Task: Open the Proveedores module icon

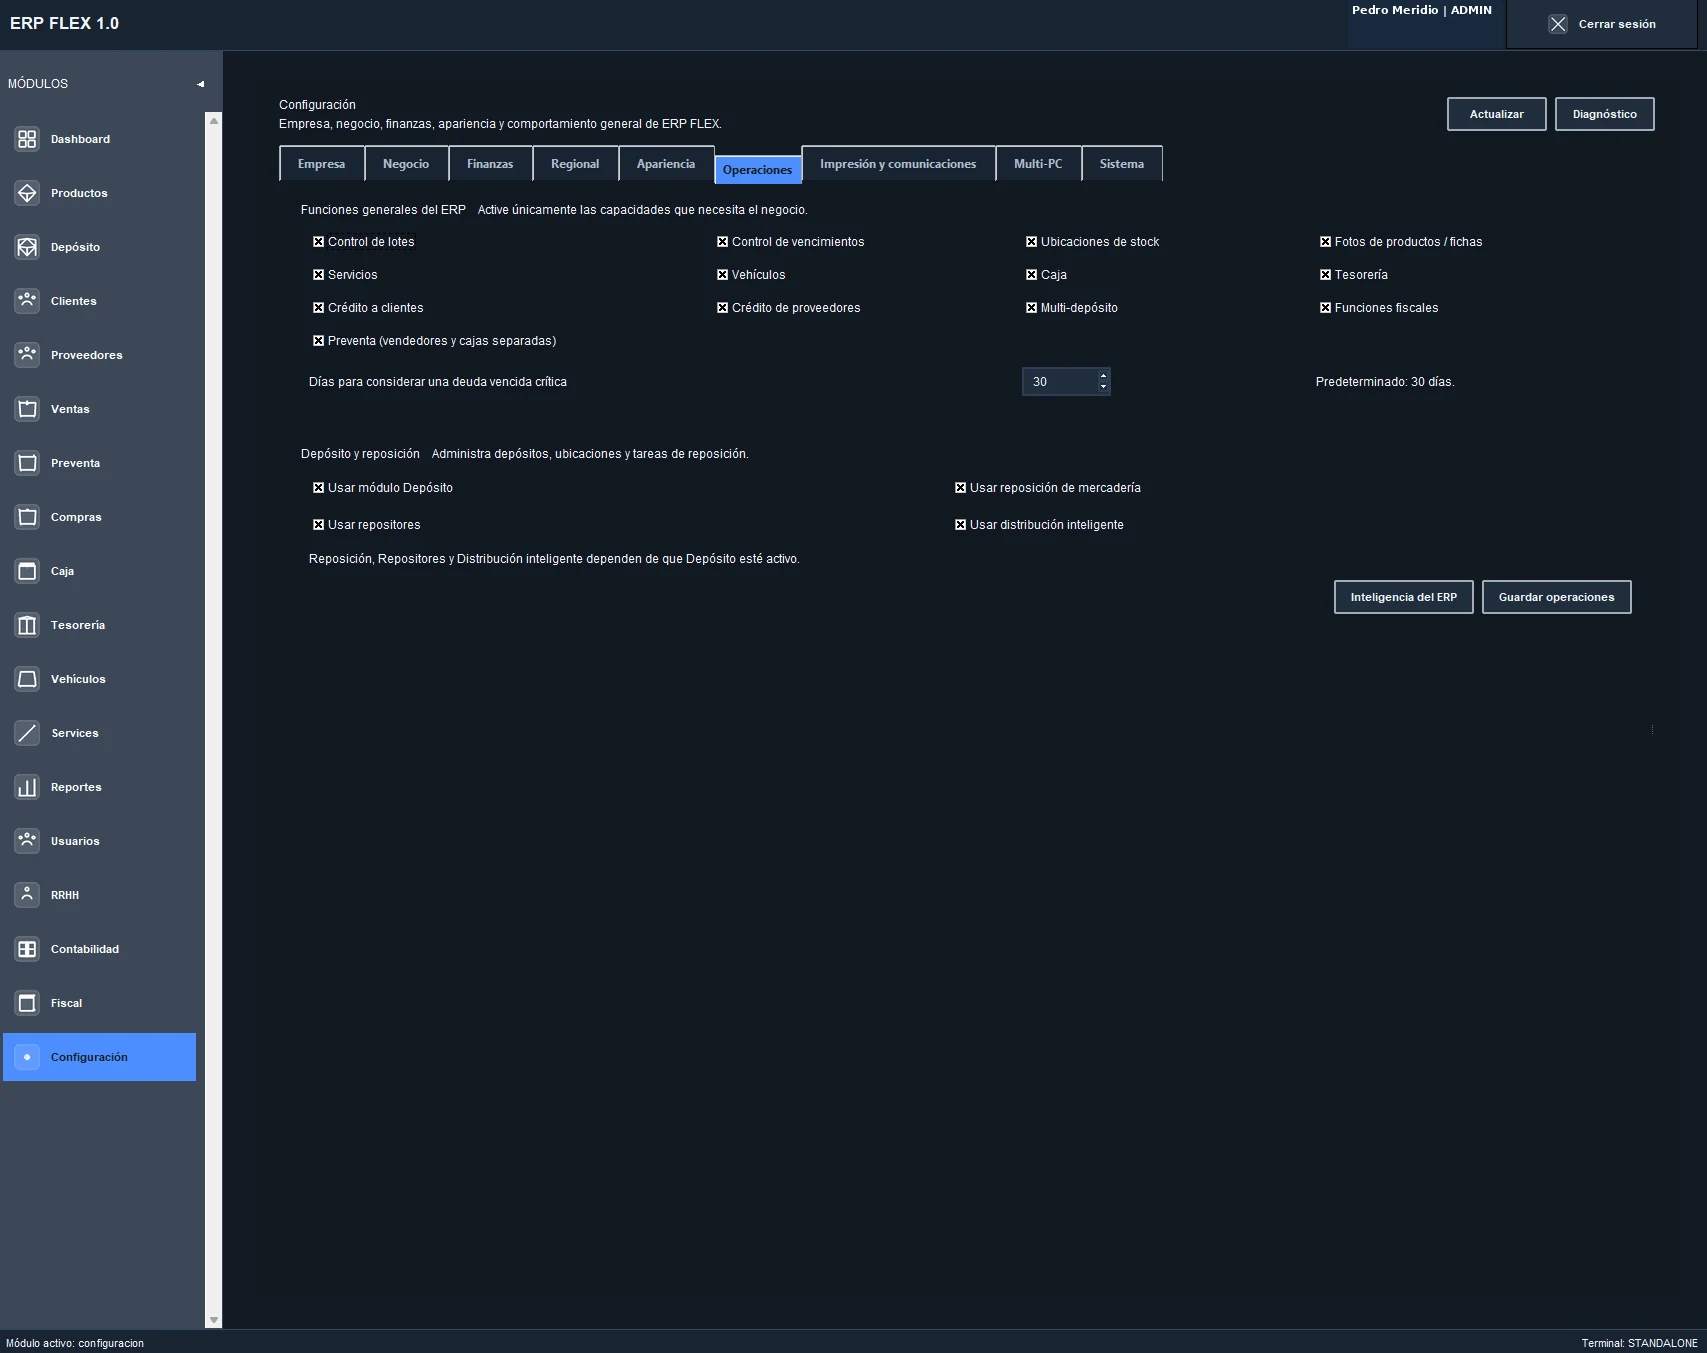Action: click(x=27, y=355)
